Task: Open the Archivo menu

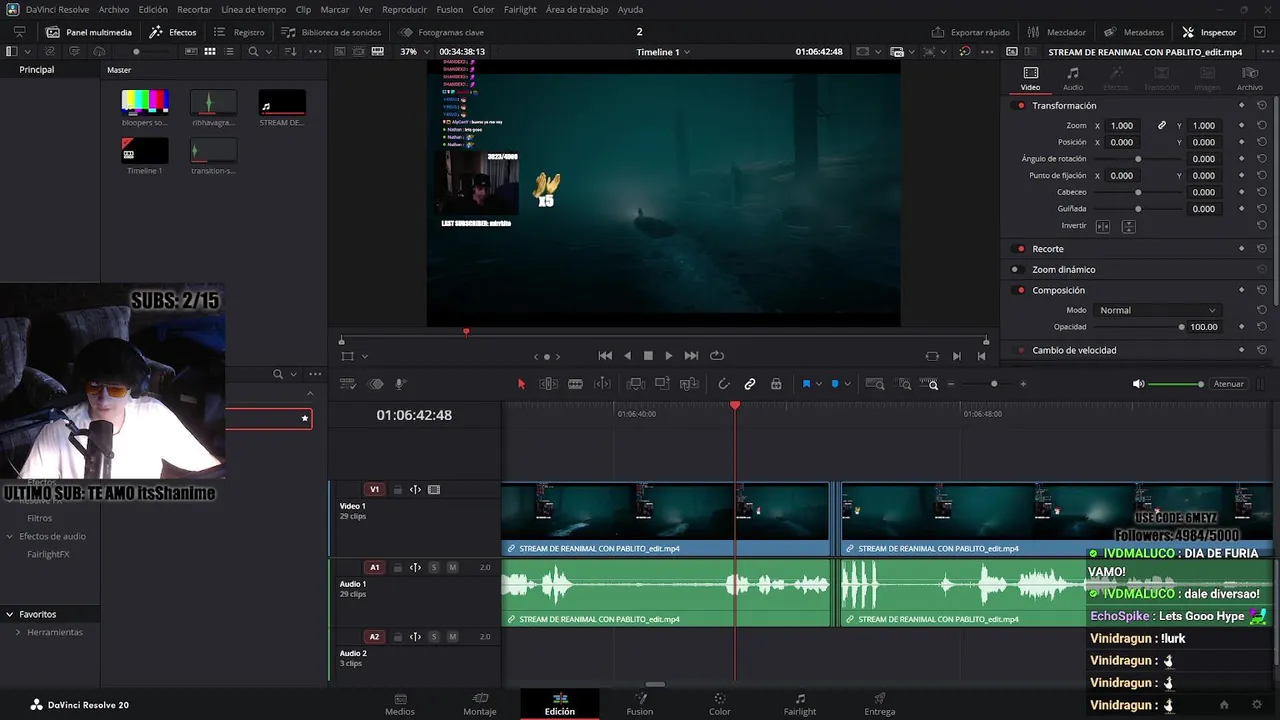Action: (114, 9)
